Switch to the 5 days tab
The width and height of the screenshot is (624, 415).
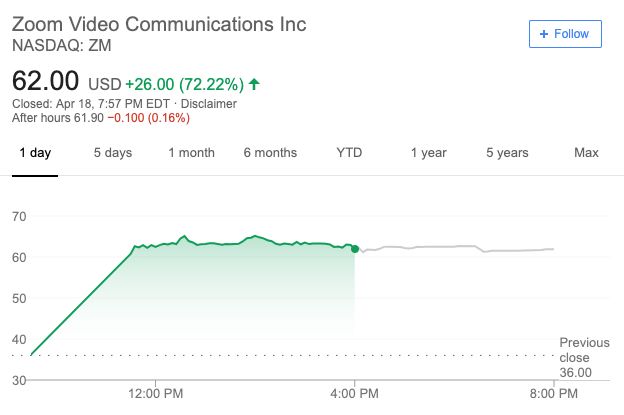click(x=113, y=153)
